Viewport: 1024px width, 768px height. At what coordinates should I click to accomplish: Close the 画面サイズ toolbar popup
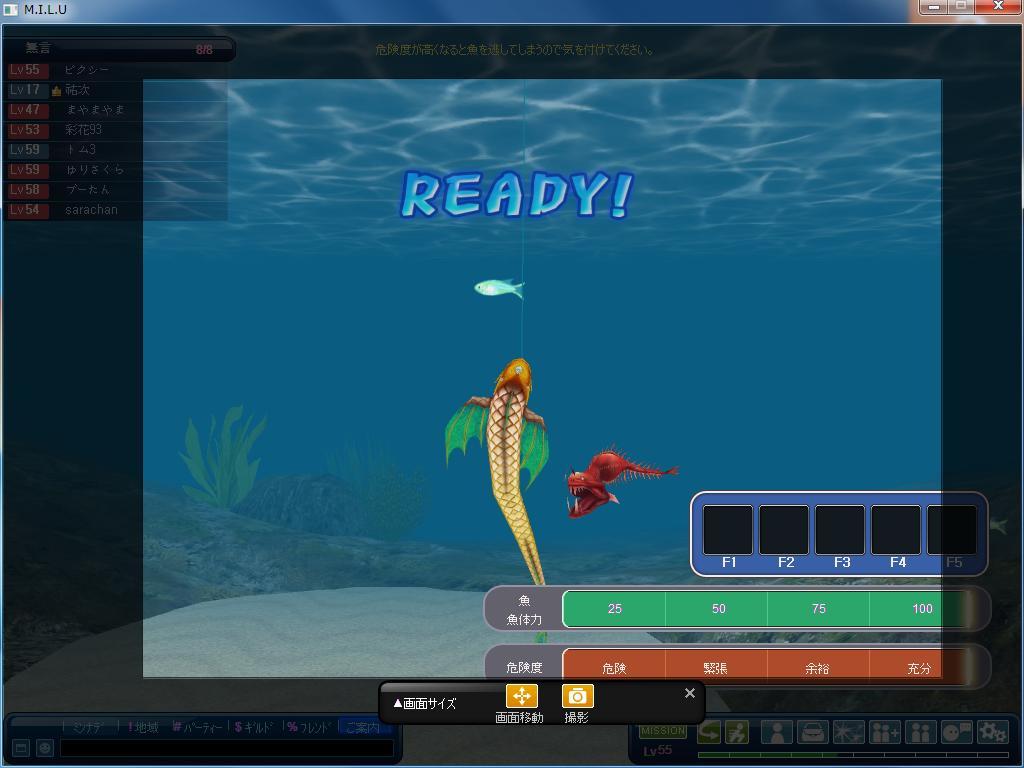click(690, 693)
